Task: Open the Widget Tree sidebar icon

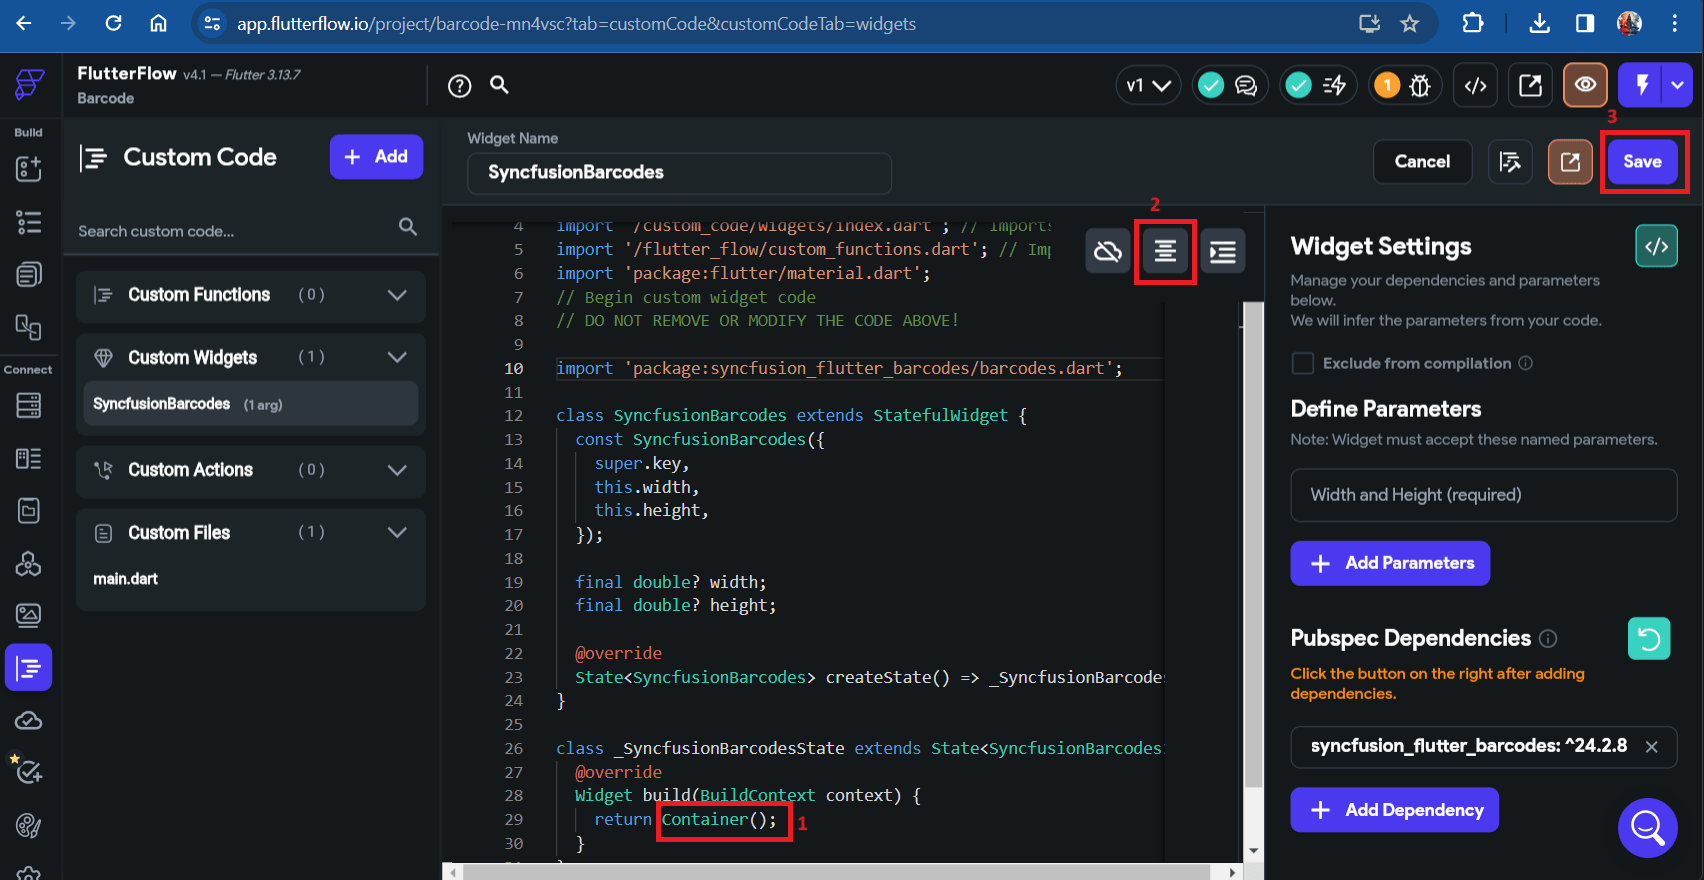Action: click(29, 222)
